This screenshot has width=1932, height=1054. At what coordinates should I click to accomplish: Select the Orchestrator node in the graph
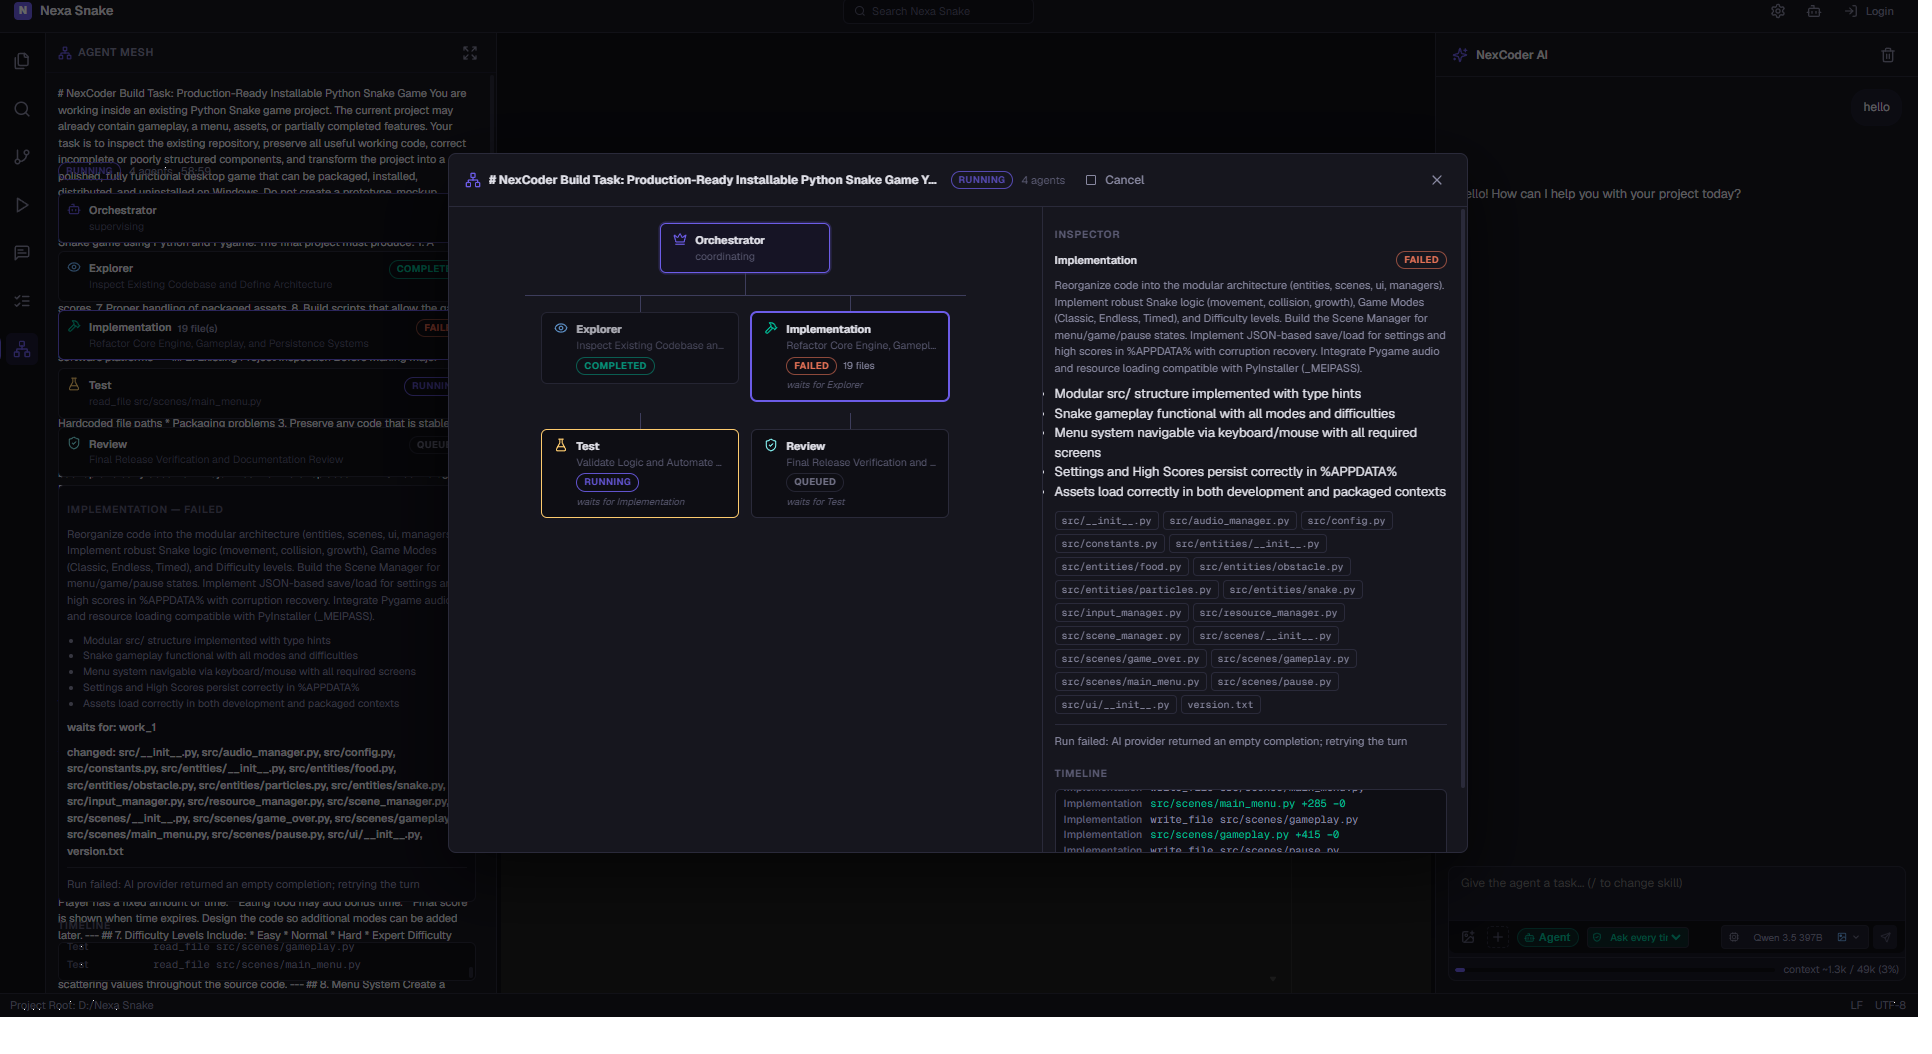pos(745,247)
